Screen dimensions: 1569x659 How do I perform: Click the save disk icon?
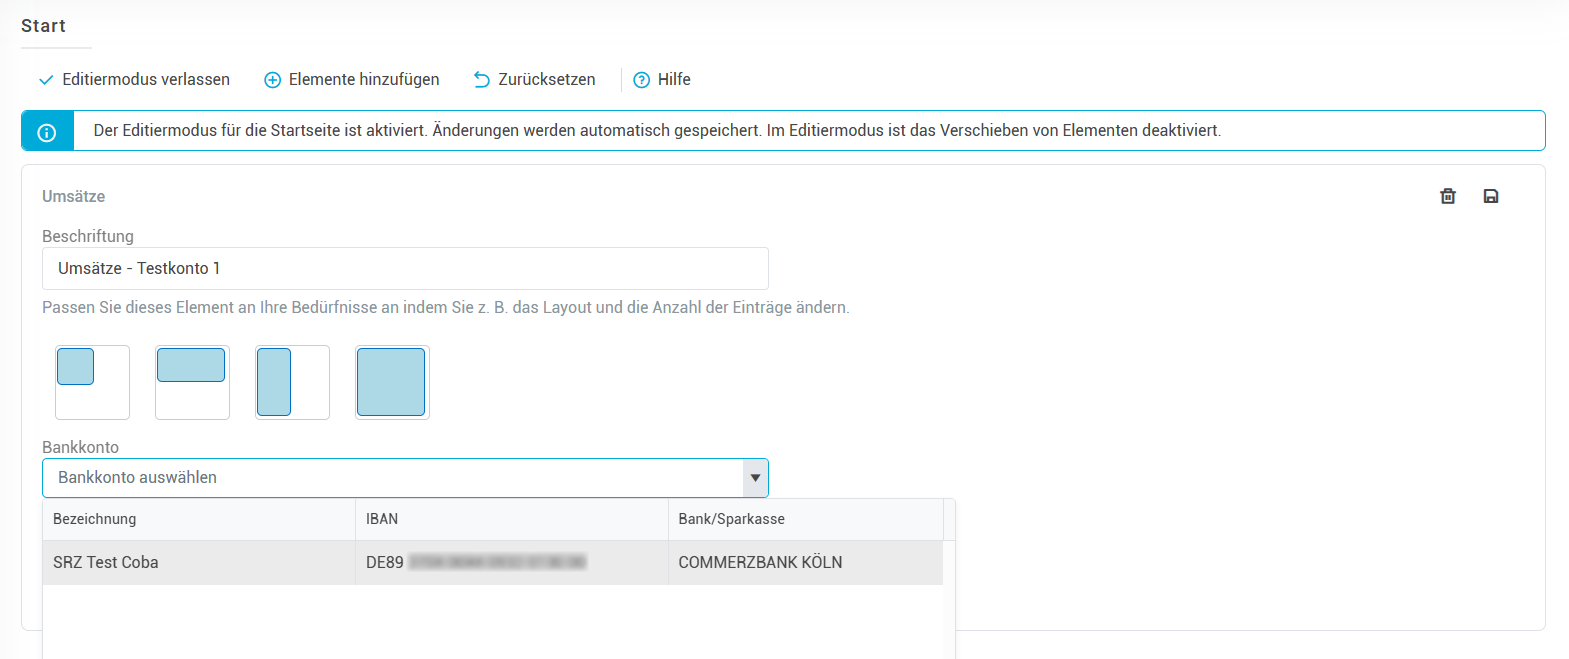[1490, 196]
